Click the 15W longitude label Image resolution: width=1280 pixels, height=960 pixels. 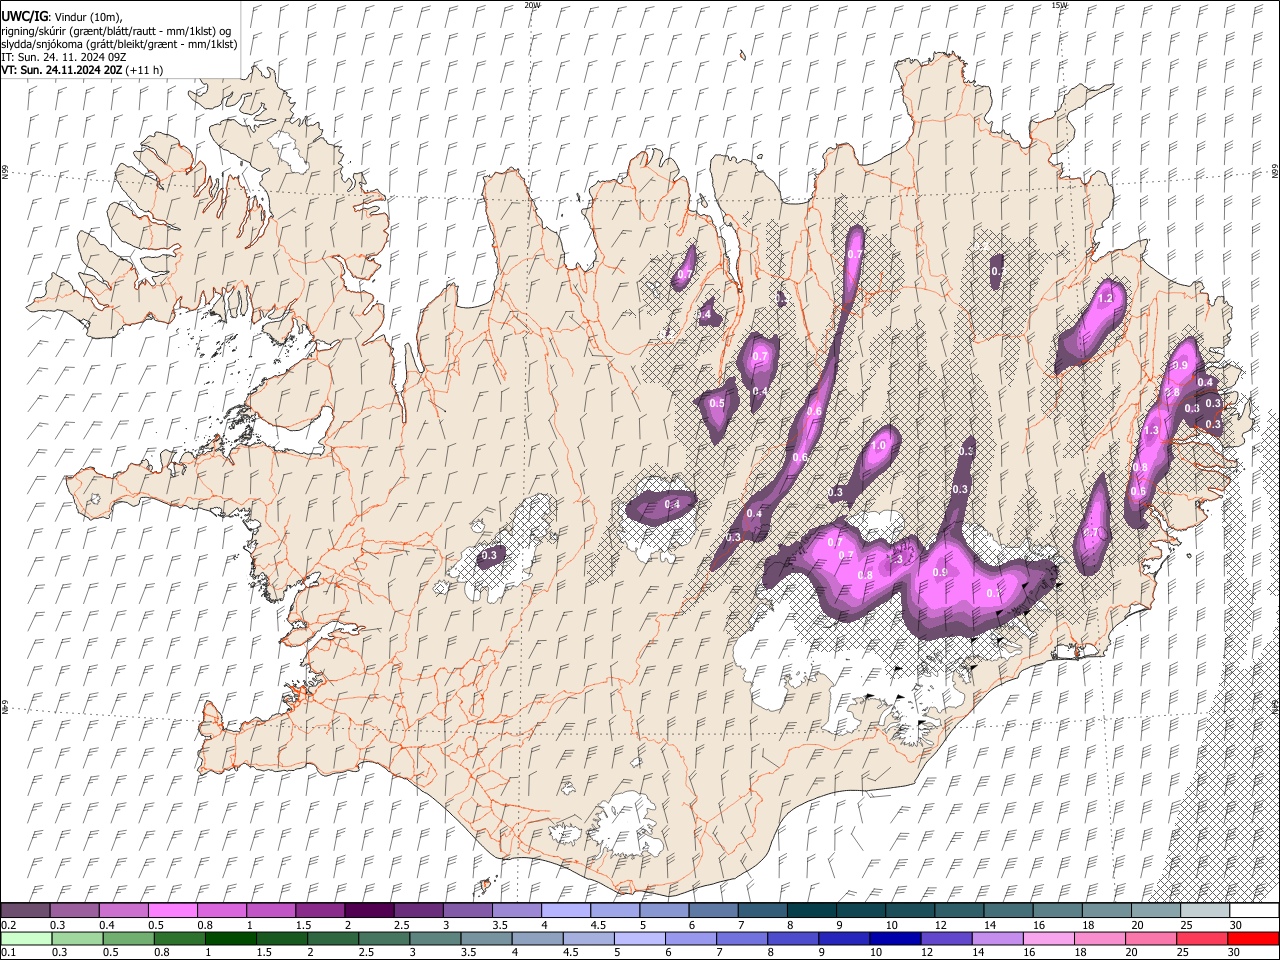pos(1060,5)
